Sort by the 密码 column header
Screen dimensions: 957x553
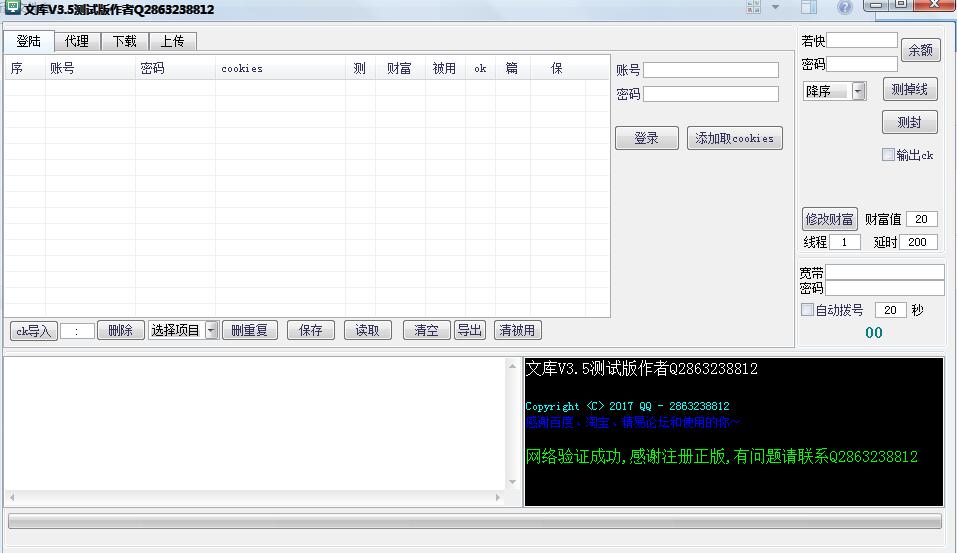(175, 68)
